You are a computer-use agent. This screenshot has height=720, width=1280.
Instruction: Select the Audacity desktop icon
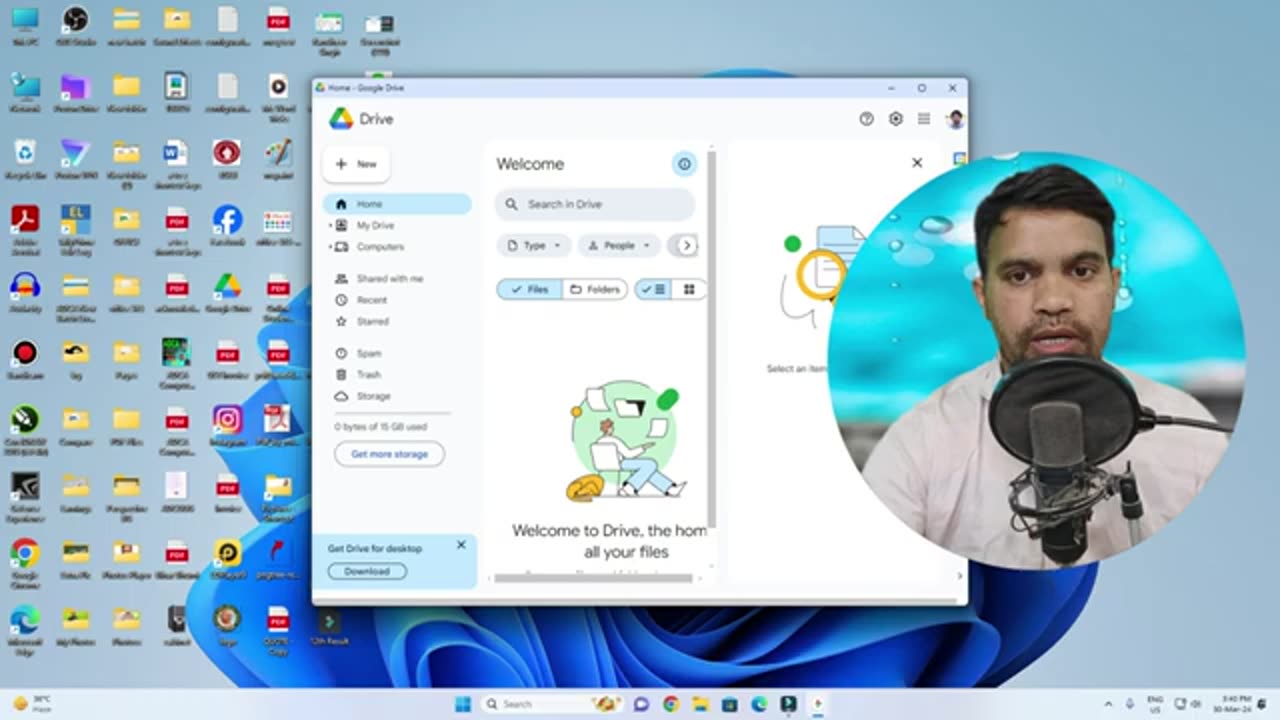(x=25, y=292)
